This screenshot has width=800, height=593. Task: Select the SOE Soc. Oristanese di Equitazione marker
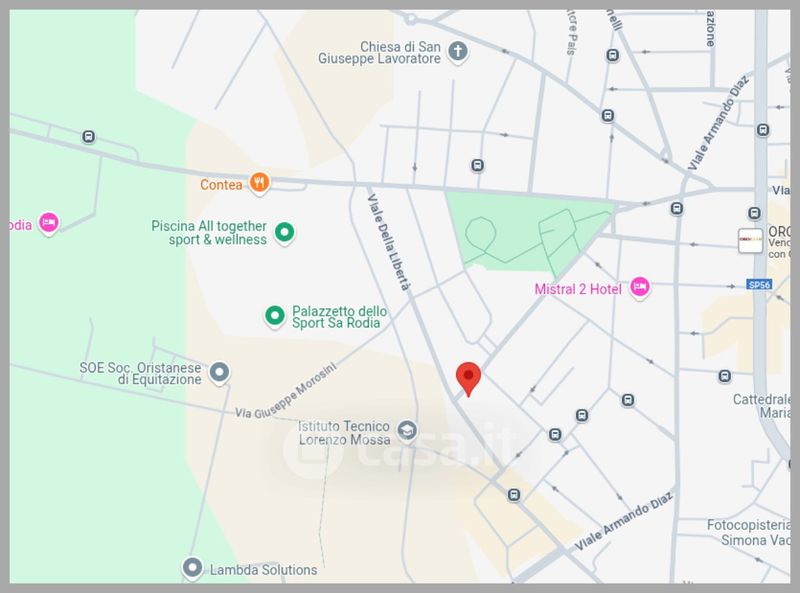[220, 372]
